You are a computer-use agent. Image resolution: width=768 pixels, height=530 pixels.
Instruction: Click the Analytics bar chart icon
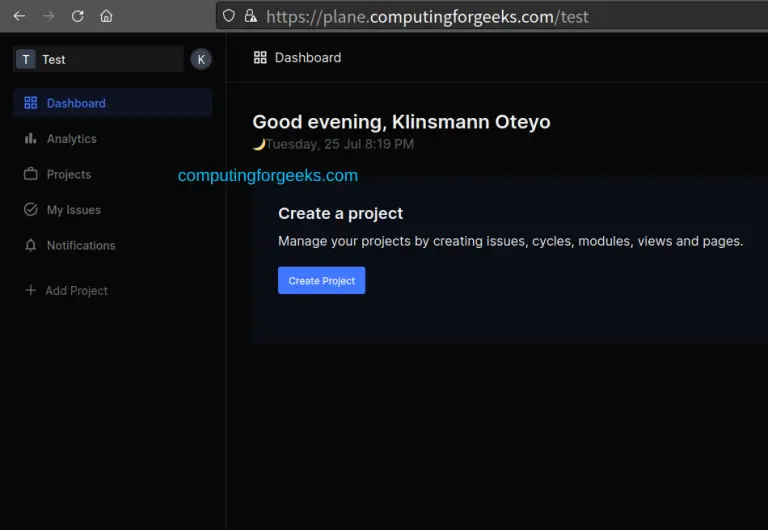(30, 139)
